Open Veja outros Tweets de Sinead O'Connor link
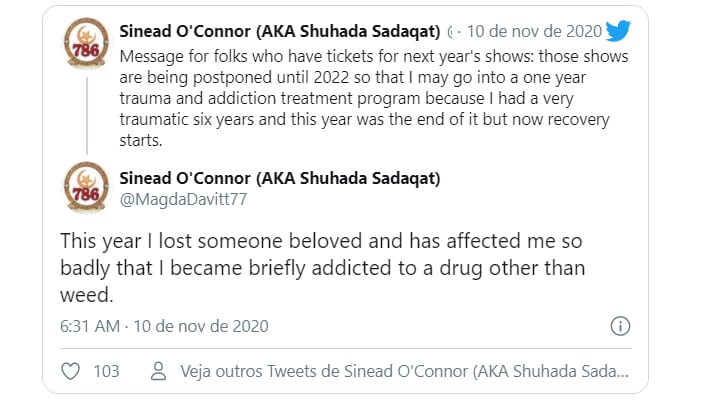Viewport: 704px width, 412px height. pyautogui.click(x=404, y=371)
